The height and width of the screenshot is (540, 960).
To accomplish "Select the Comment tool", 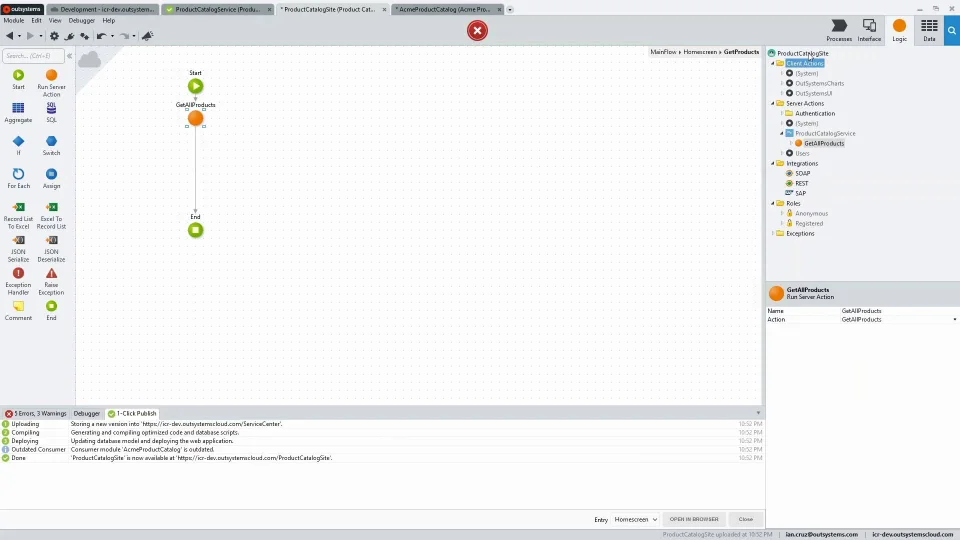I will 18,311.
